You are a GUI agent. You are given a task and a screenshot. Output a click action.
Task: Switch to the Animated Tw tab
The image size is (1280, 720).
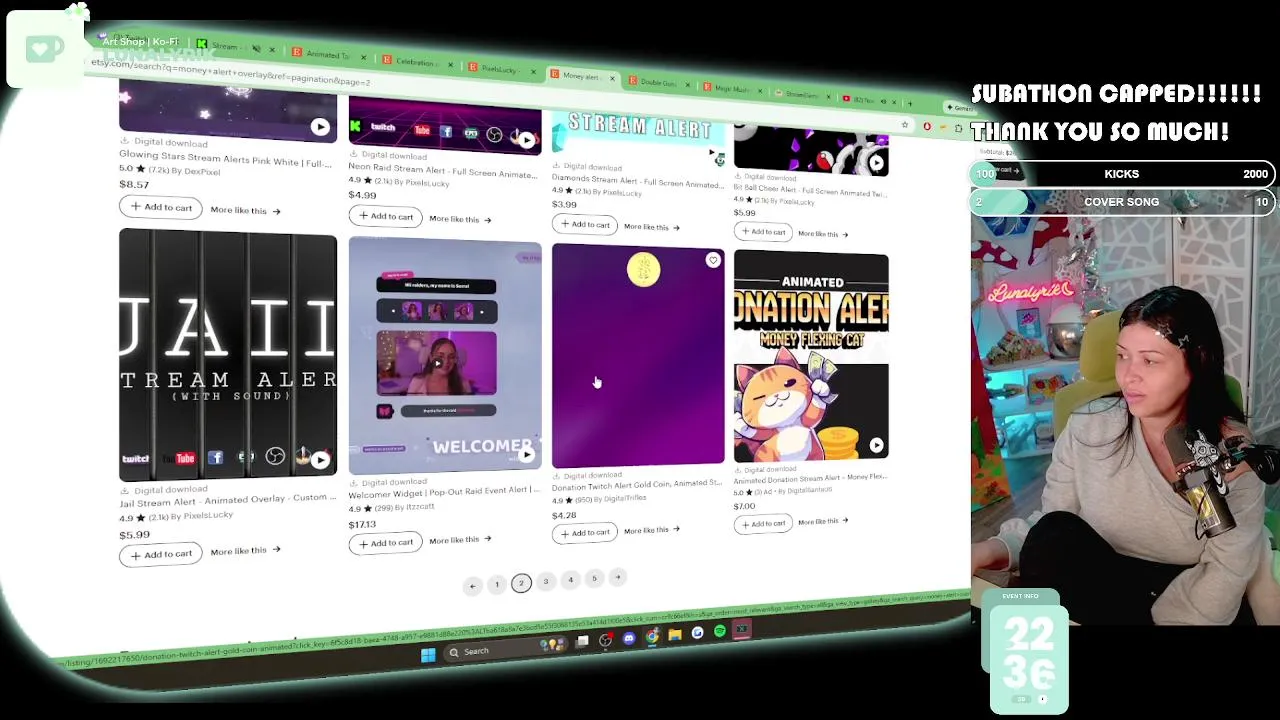coord(330,54)
